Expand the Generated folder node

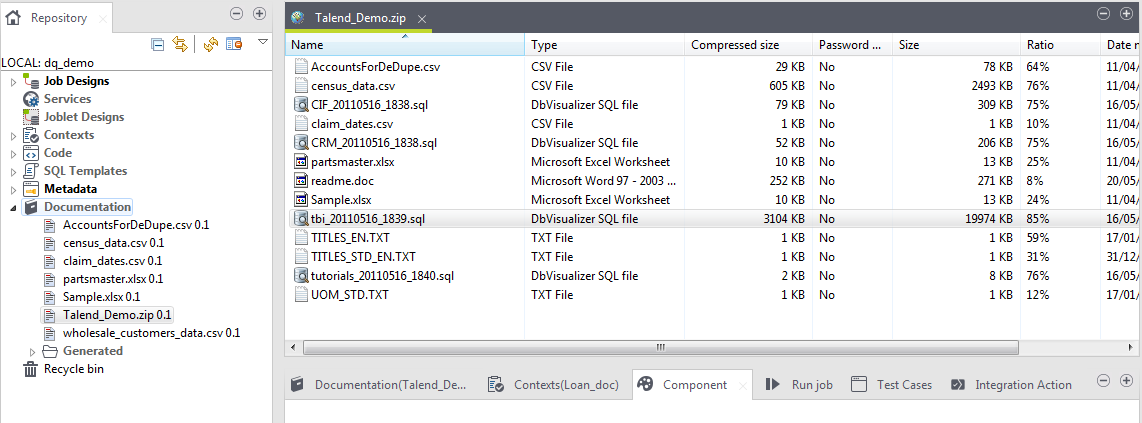33,351
